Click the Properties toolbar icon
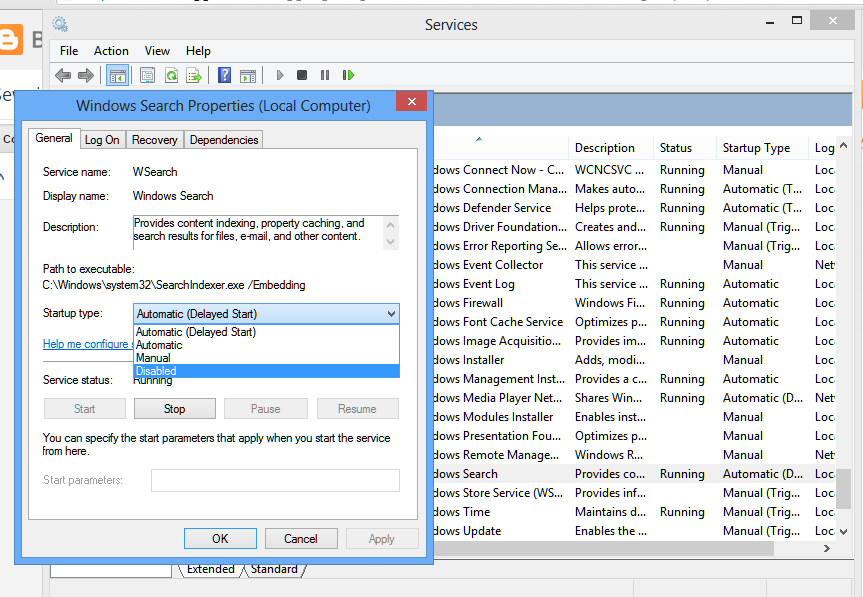863x597 pixels. (147, 75)
